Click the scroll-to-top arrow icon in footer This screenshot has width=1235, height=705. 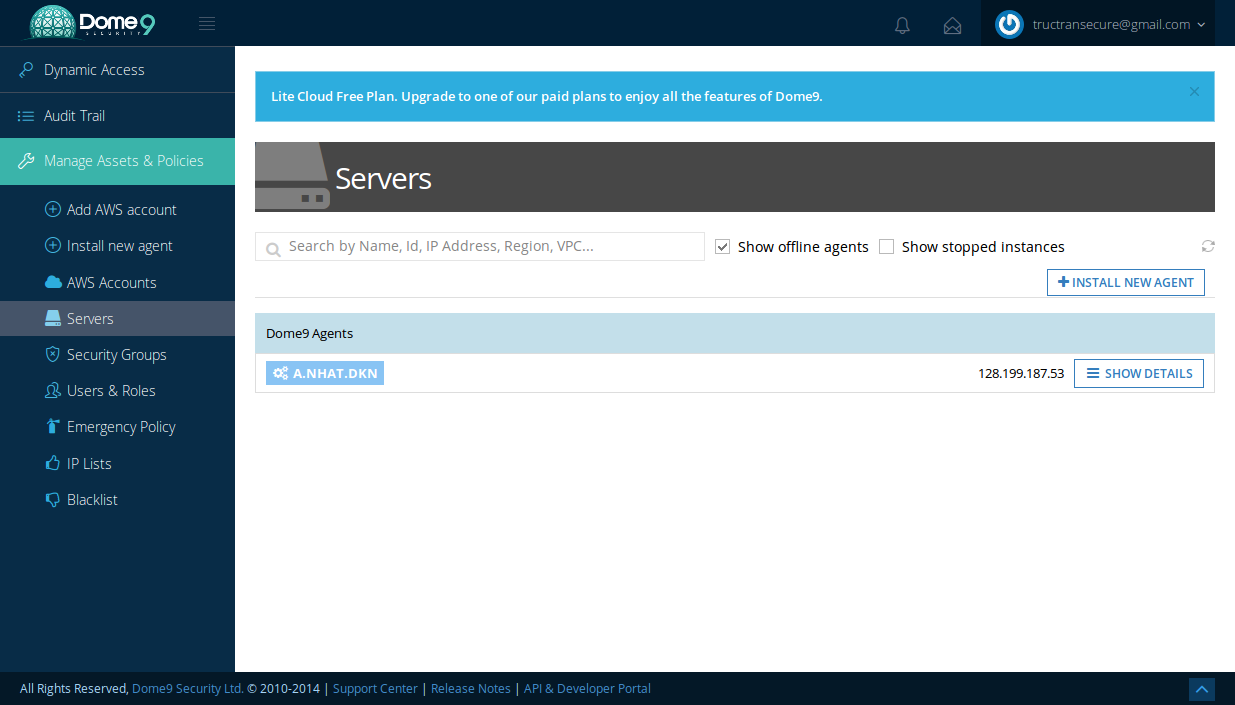1202,689
